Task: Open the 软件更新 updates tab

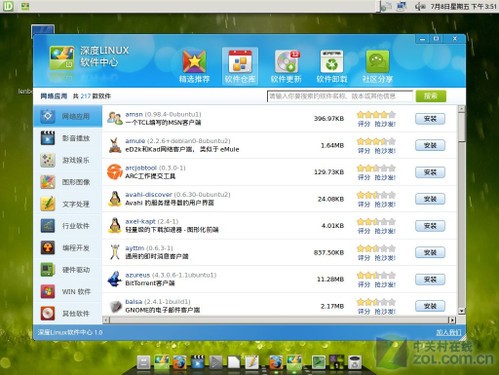Action: pyautogui.click(x=286, y=66)
